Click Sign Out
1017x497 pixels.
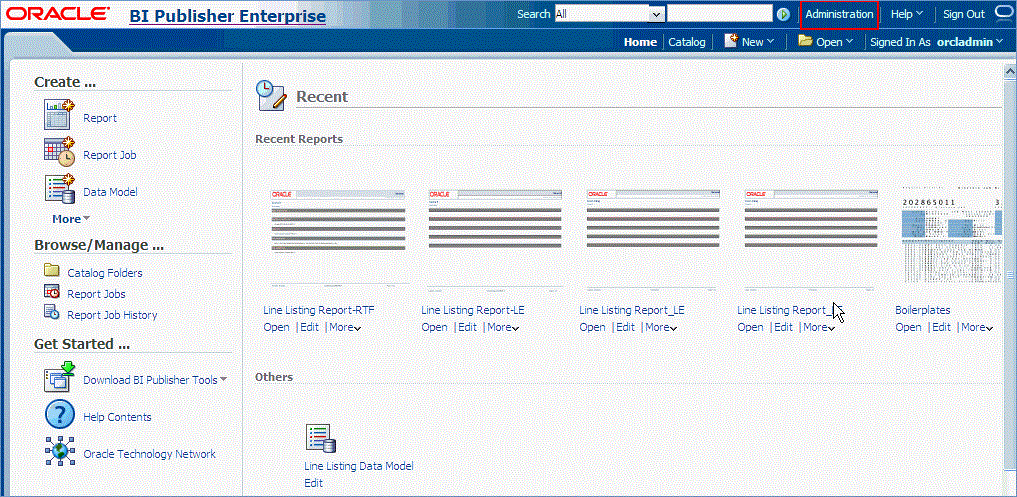964,14
